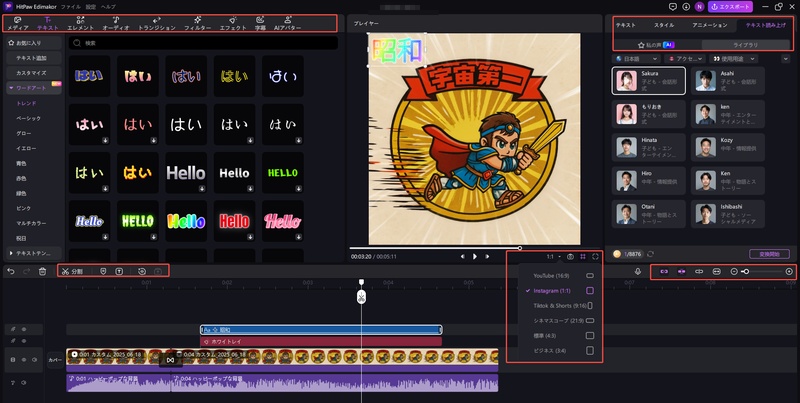Mute the main video track audio
This screenshot has height=403, width=800.
(34, 360)
